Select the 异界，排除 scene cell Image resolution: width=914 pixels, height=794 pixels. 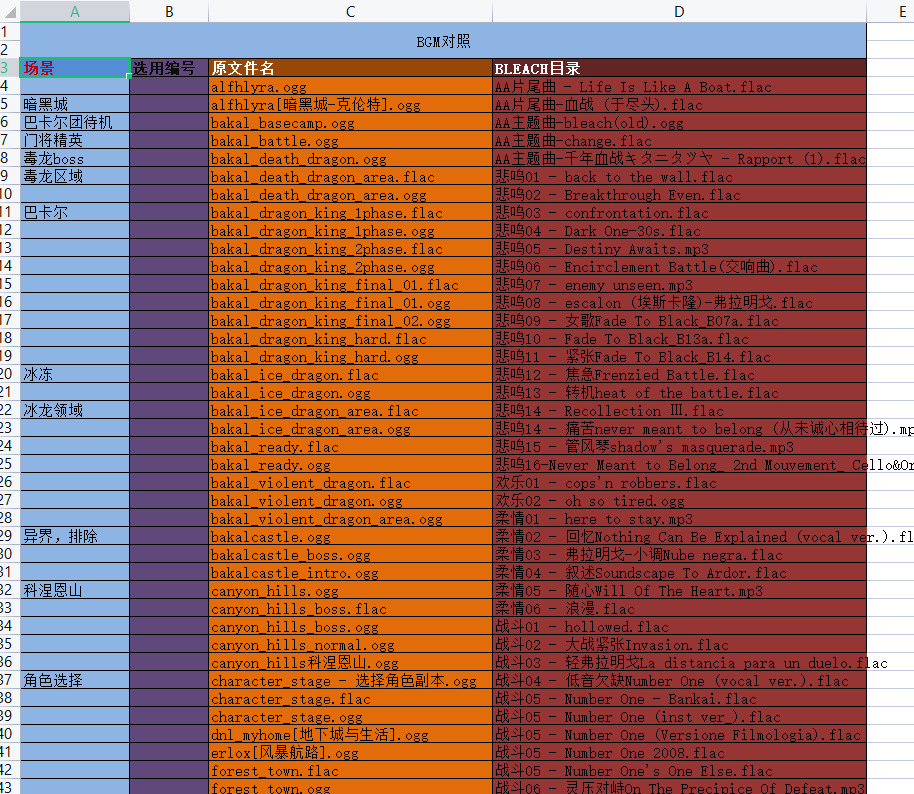75,536
